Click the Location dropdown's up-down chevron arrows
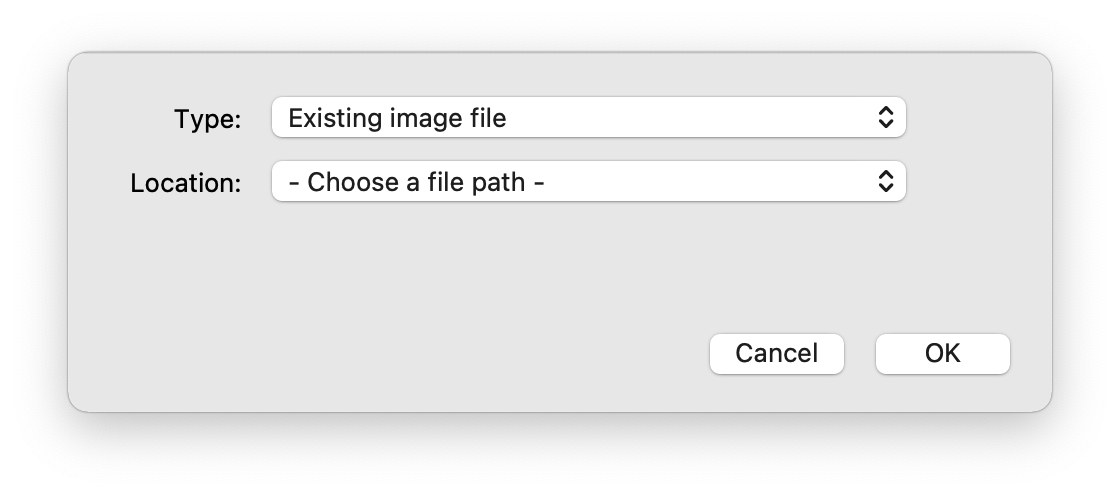The width and height of the screenshot is (1120, 496). tap(885, 182)
